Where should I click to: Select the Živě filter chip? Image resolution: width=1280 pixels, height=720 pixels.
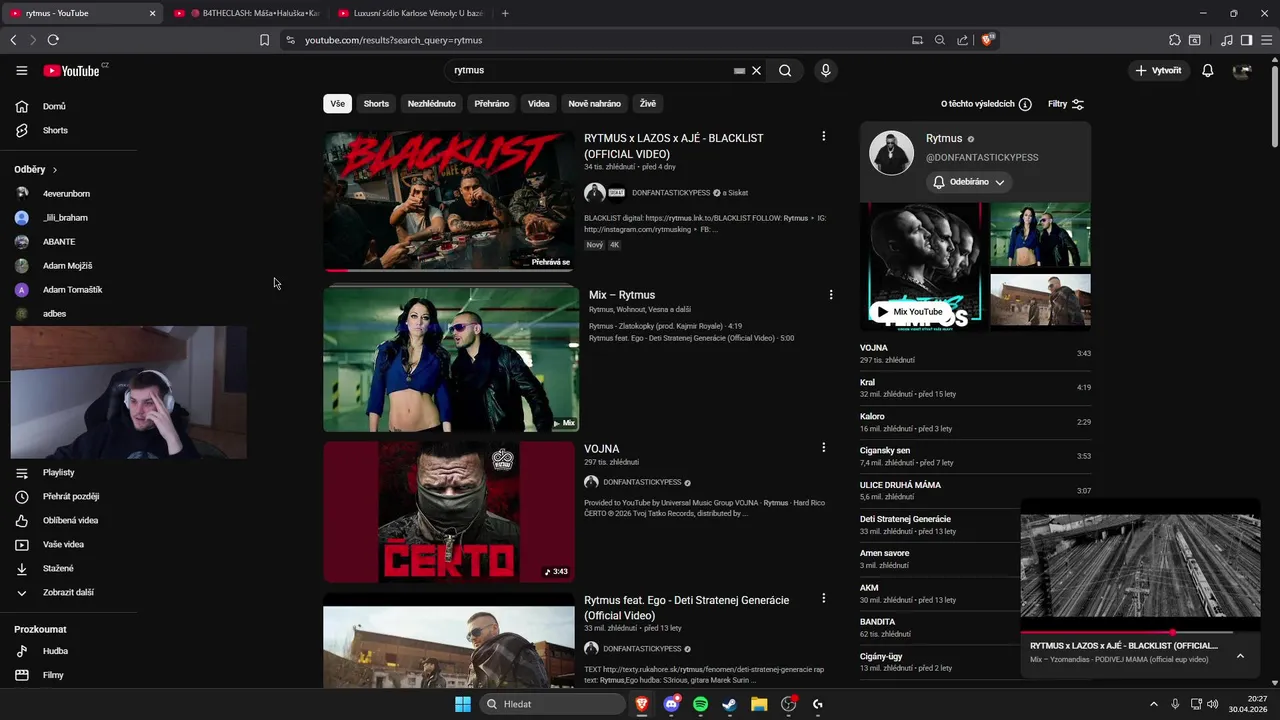click(648, 104)
